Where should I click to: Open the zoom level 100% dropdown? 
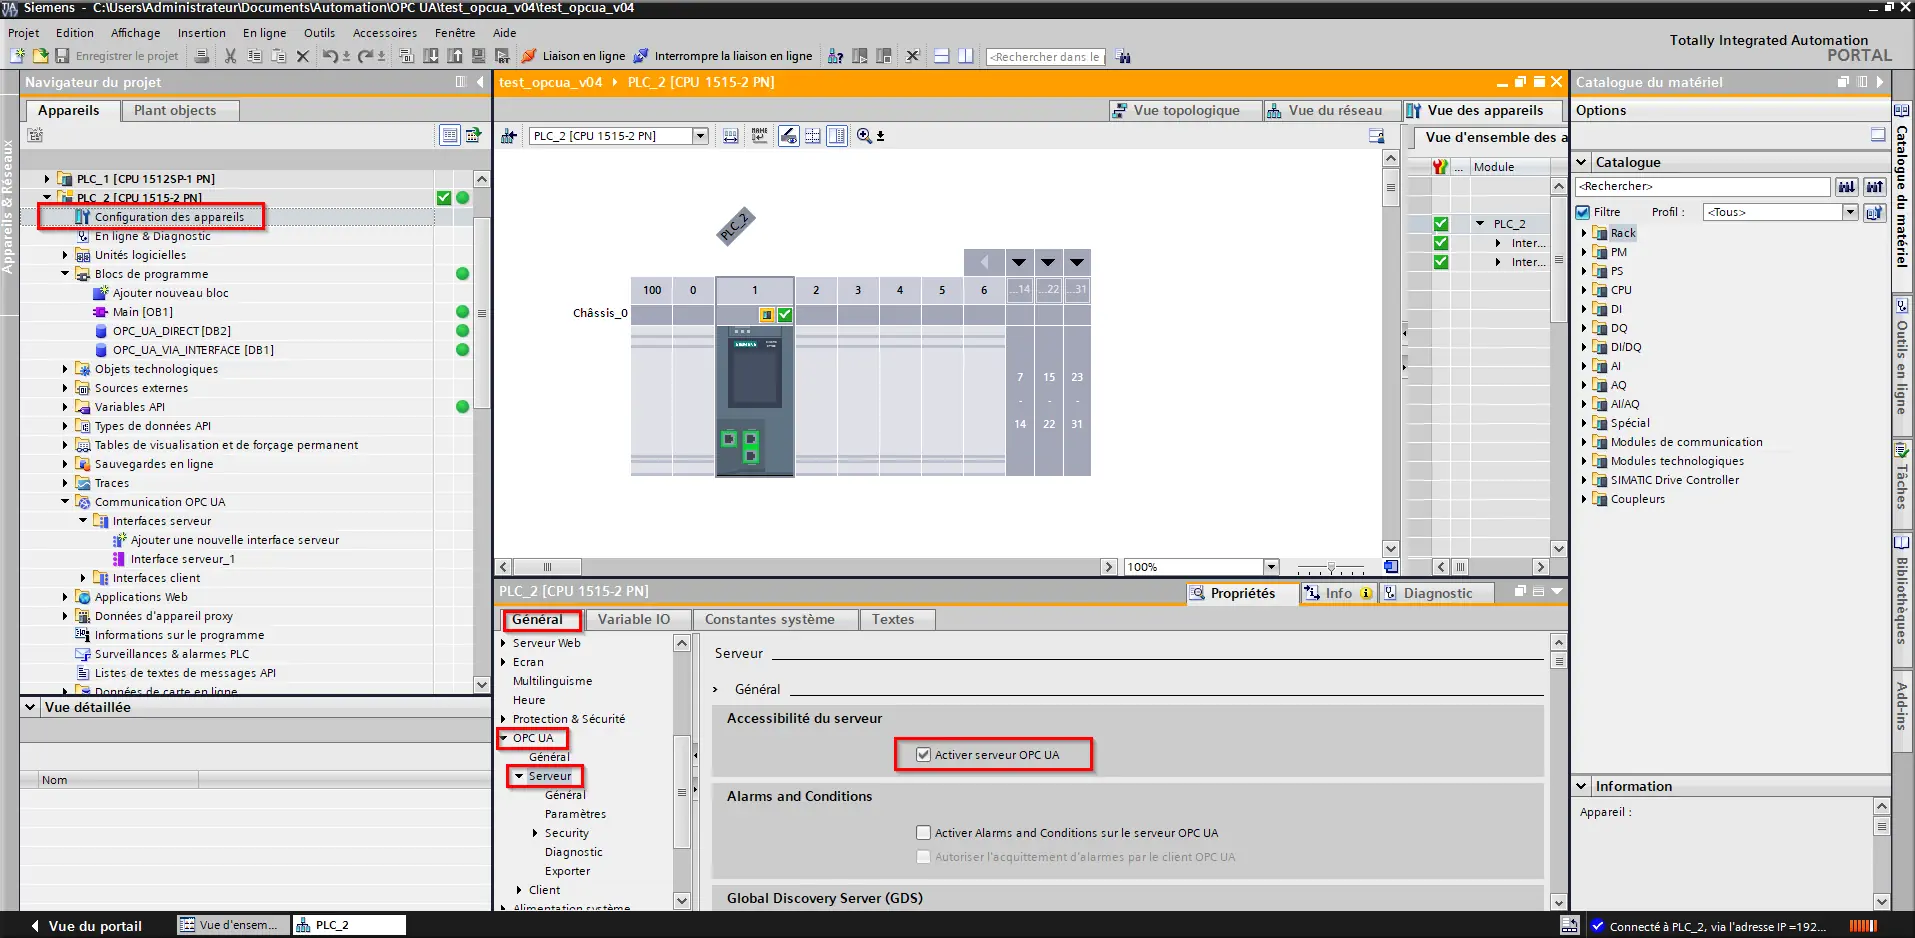click(1271, 567)
